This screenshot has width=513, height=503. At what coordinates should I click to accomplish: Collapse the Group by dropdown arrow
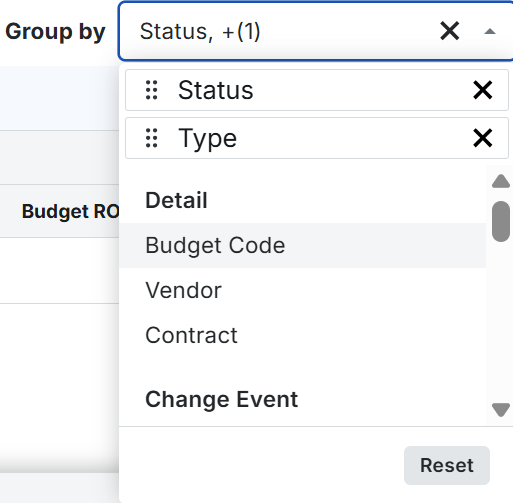point(490,31)
